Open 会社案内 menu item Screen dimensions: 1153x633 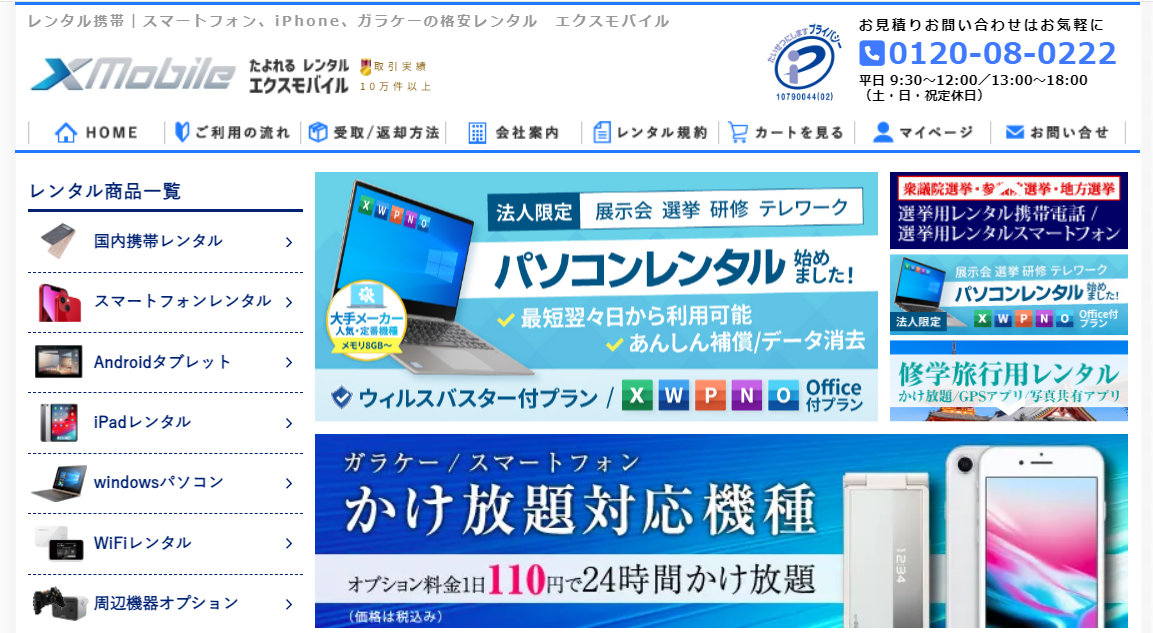coord(514,132)
